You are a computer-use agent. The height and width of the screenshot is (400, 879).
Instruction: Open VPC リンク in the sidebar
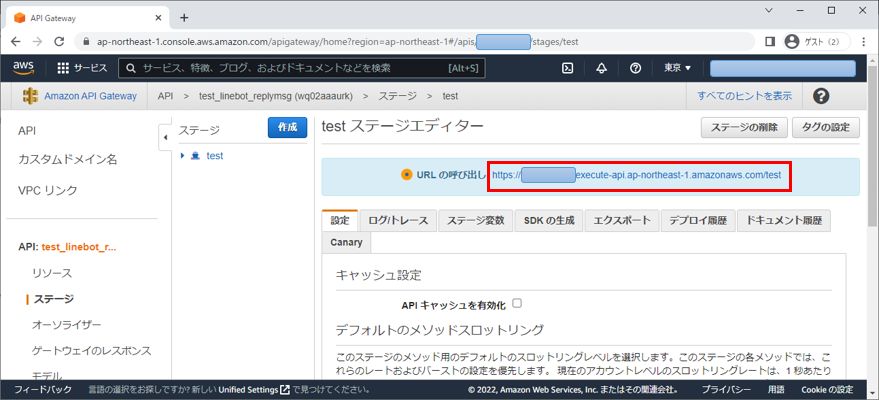[48, 190]
